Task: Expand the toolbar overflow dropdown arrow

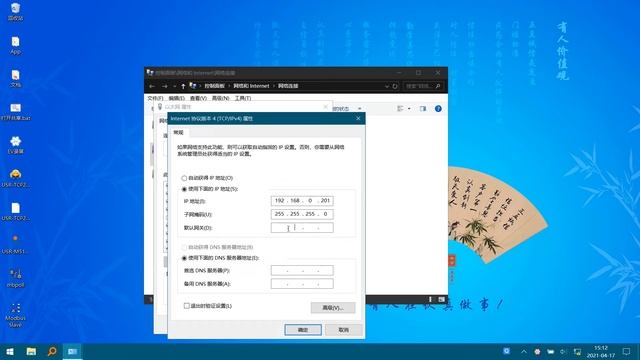Action: coord(360,109)
